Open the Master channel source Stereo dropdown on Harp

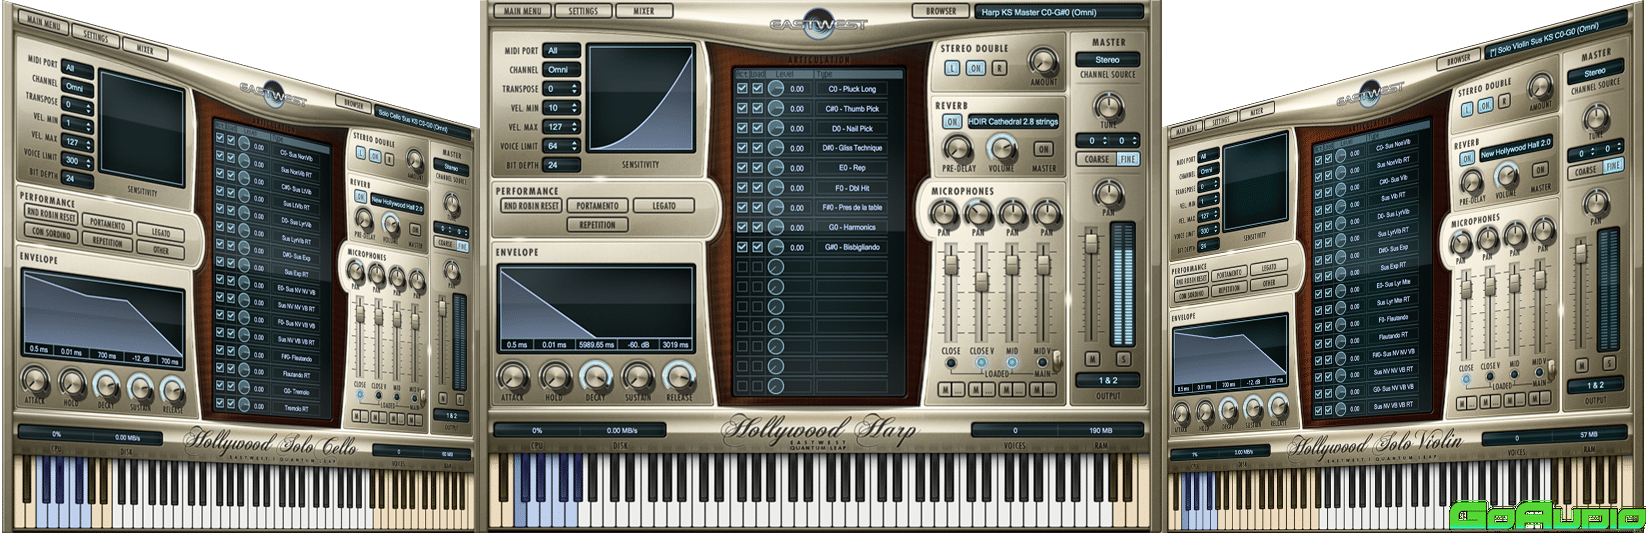[x=1108, y=60]
